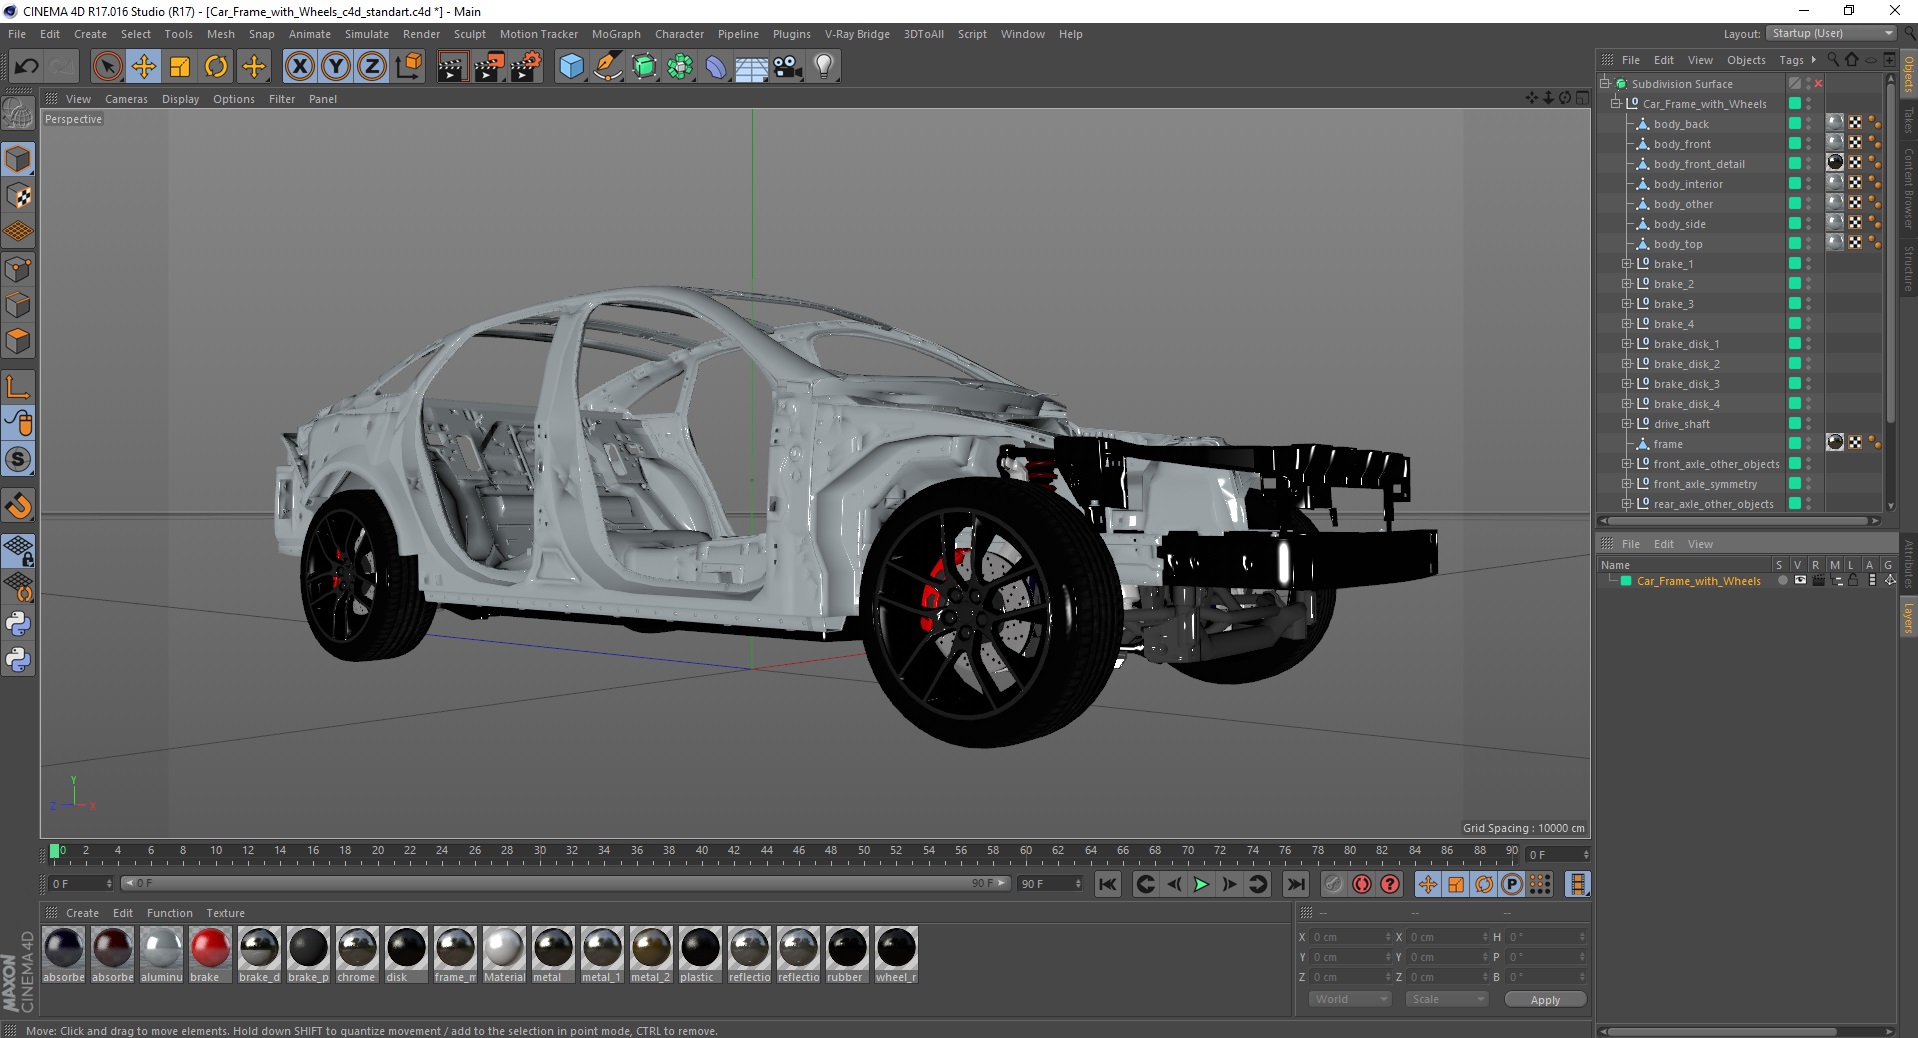The image size is (1918, 1038).
Task: Switch to Edges mode
Action: click(x=18, y=305)
